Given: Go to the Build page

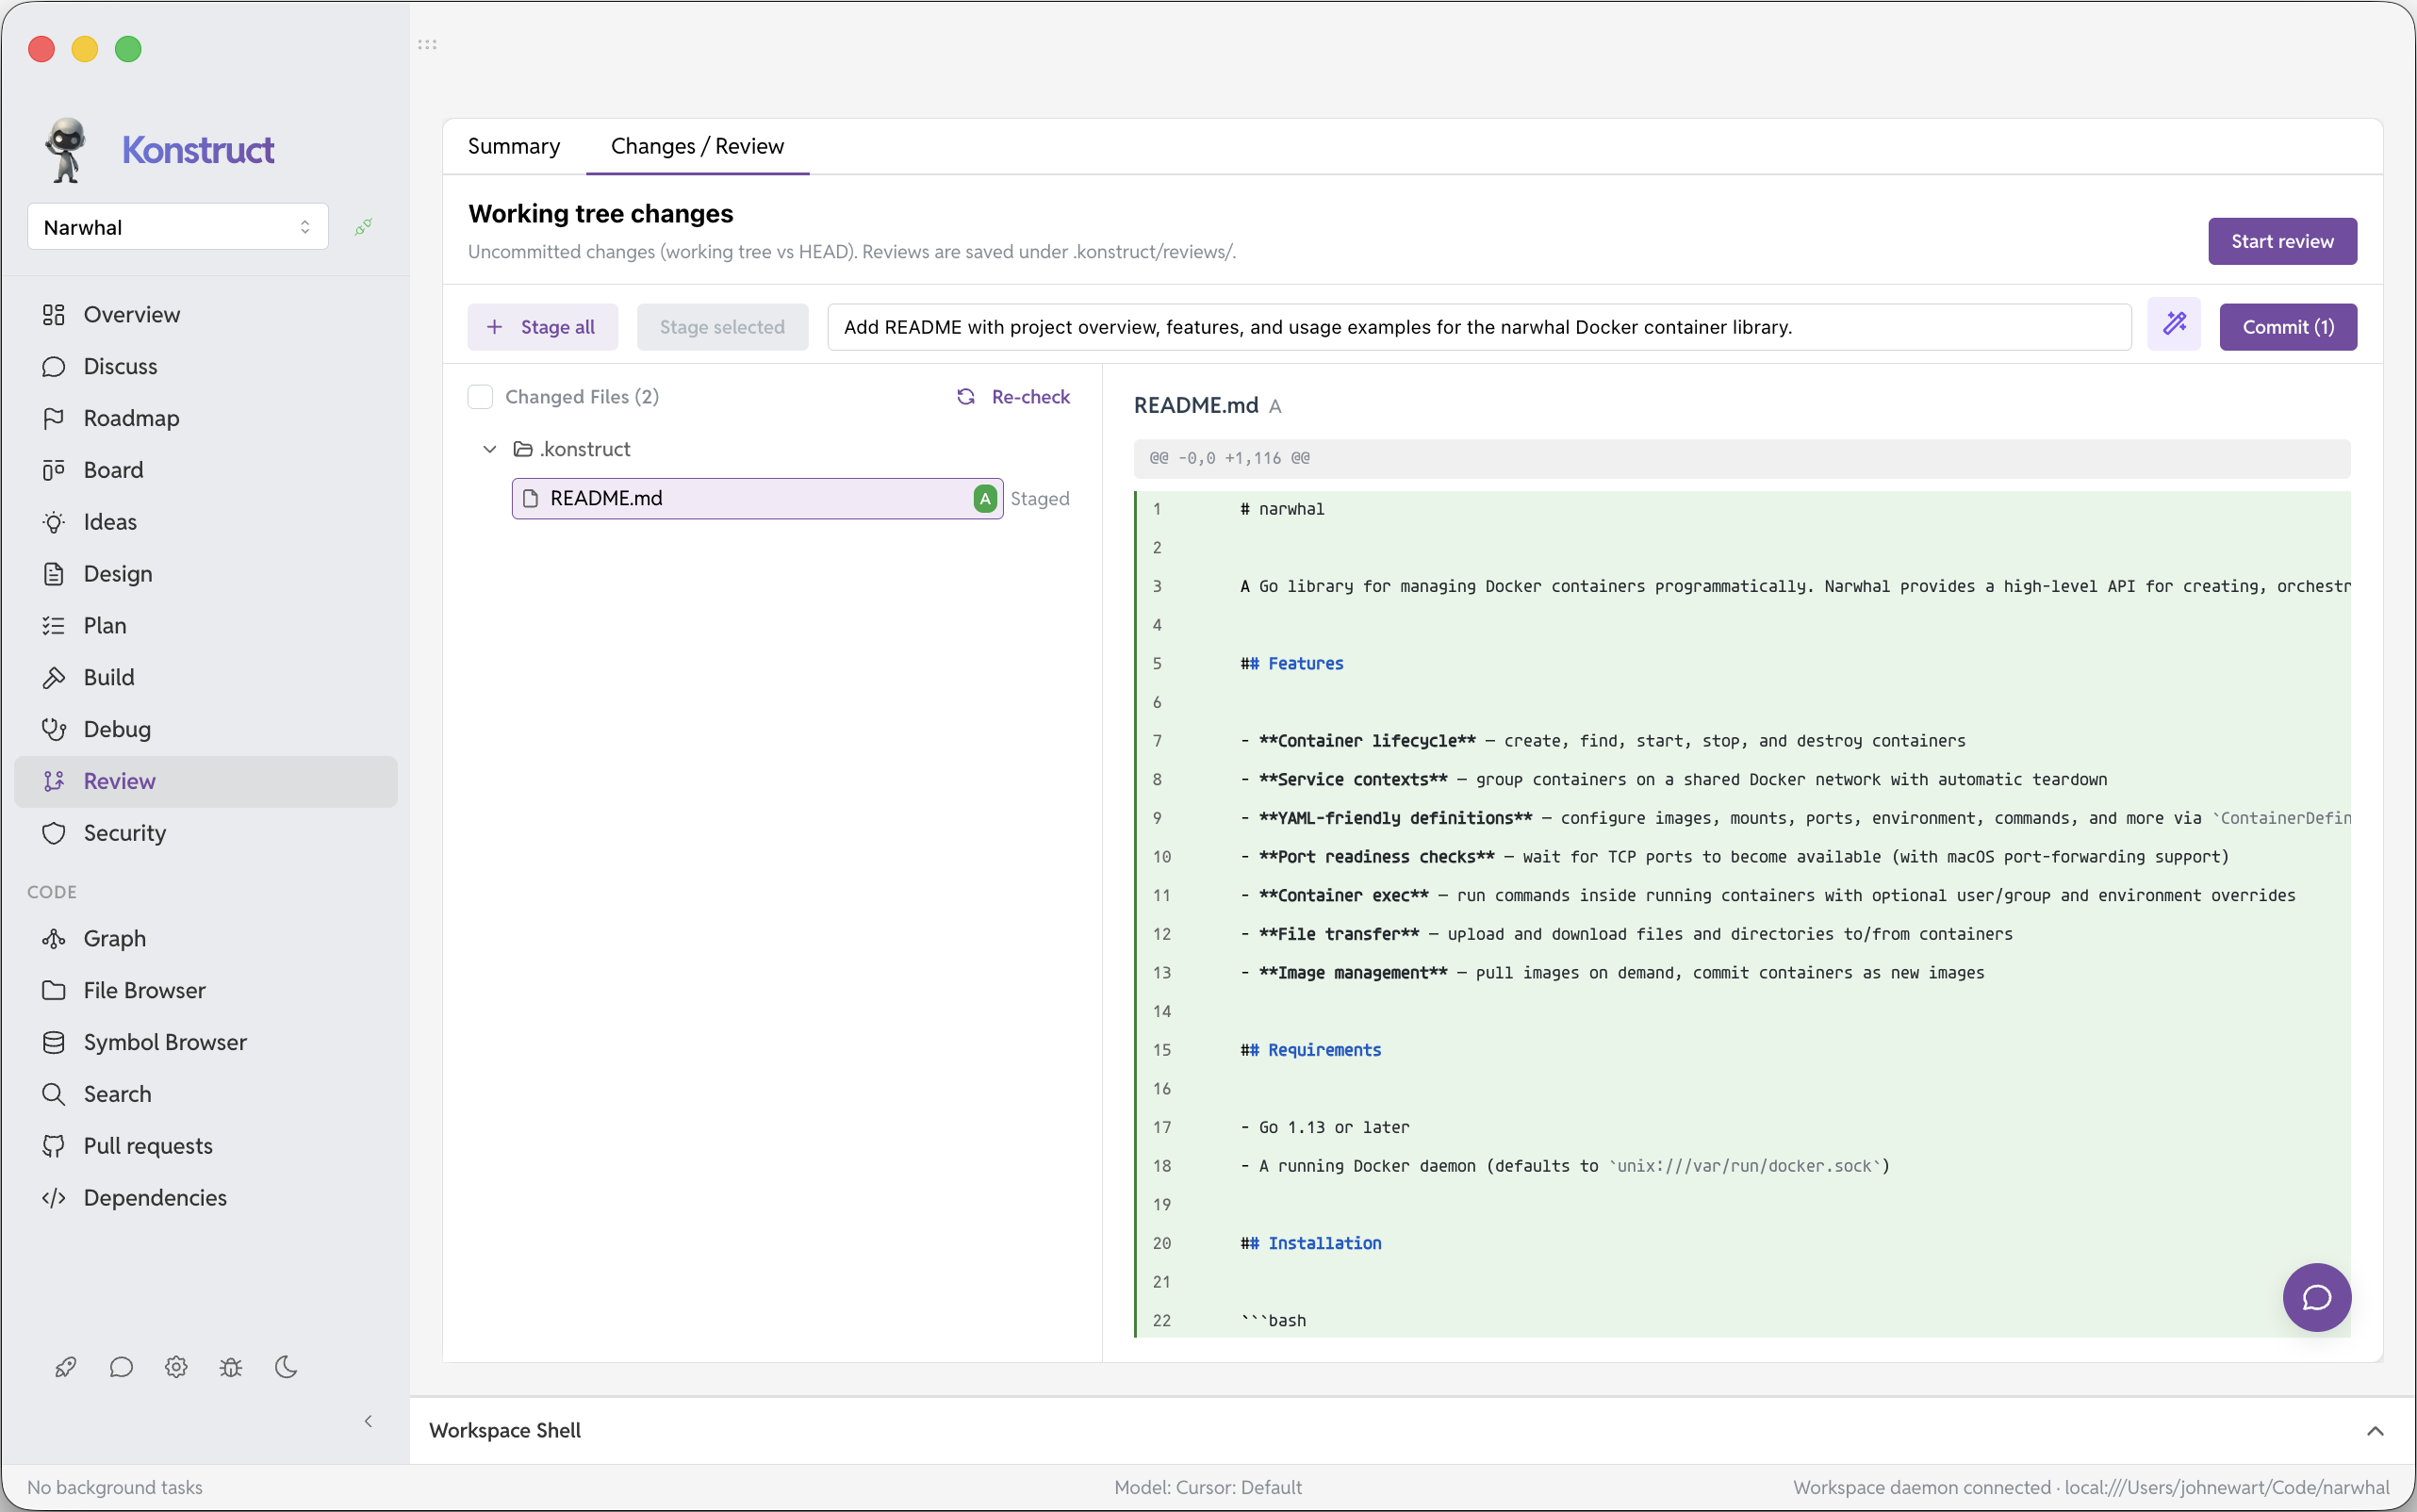Looking at the screenshot, I should 206,678.
